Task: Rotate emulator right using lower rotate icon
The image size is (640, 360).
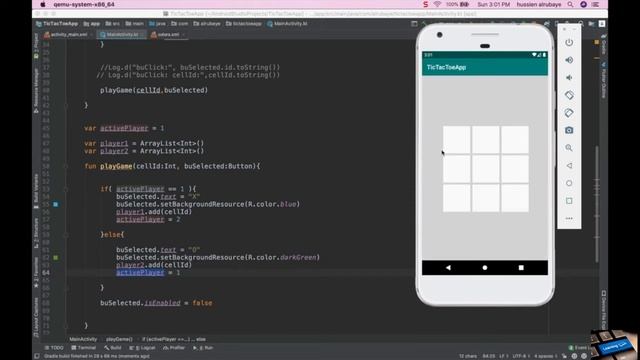Action: (x=569, y=113)
